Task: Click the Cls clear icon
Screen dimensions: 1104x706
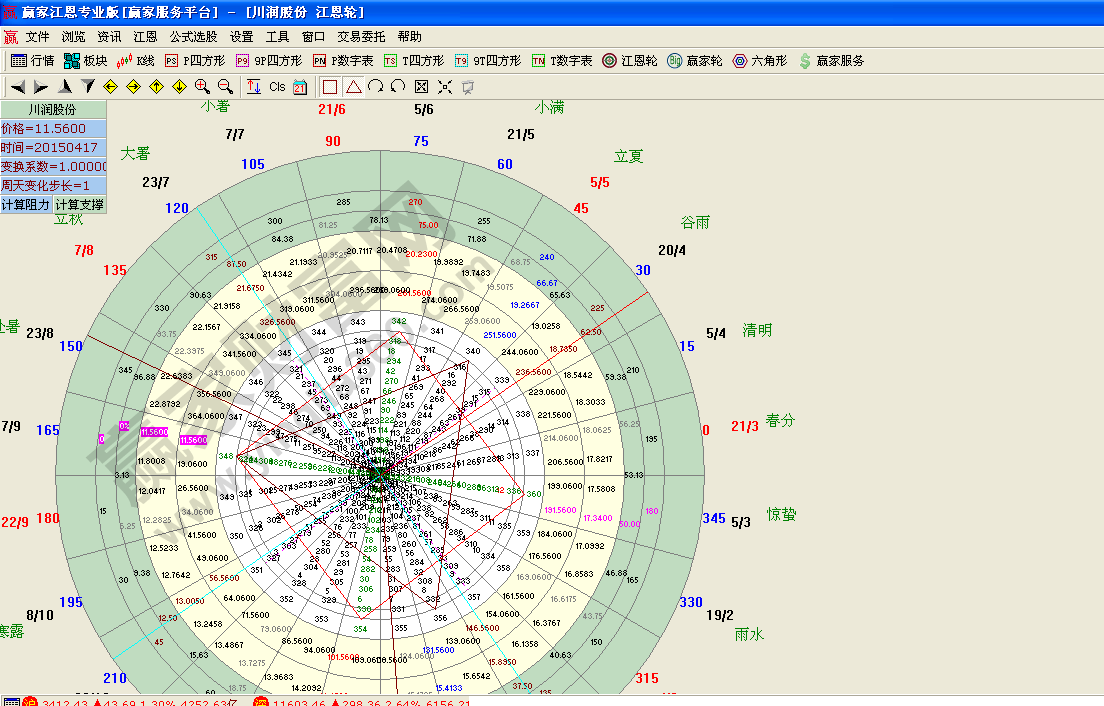Action: coord(277,87)
